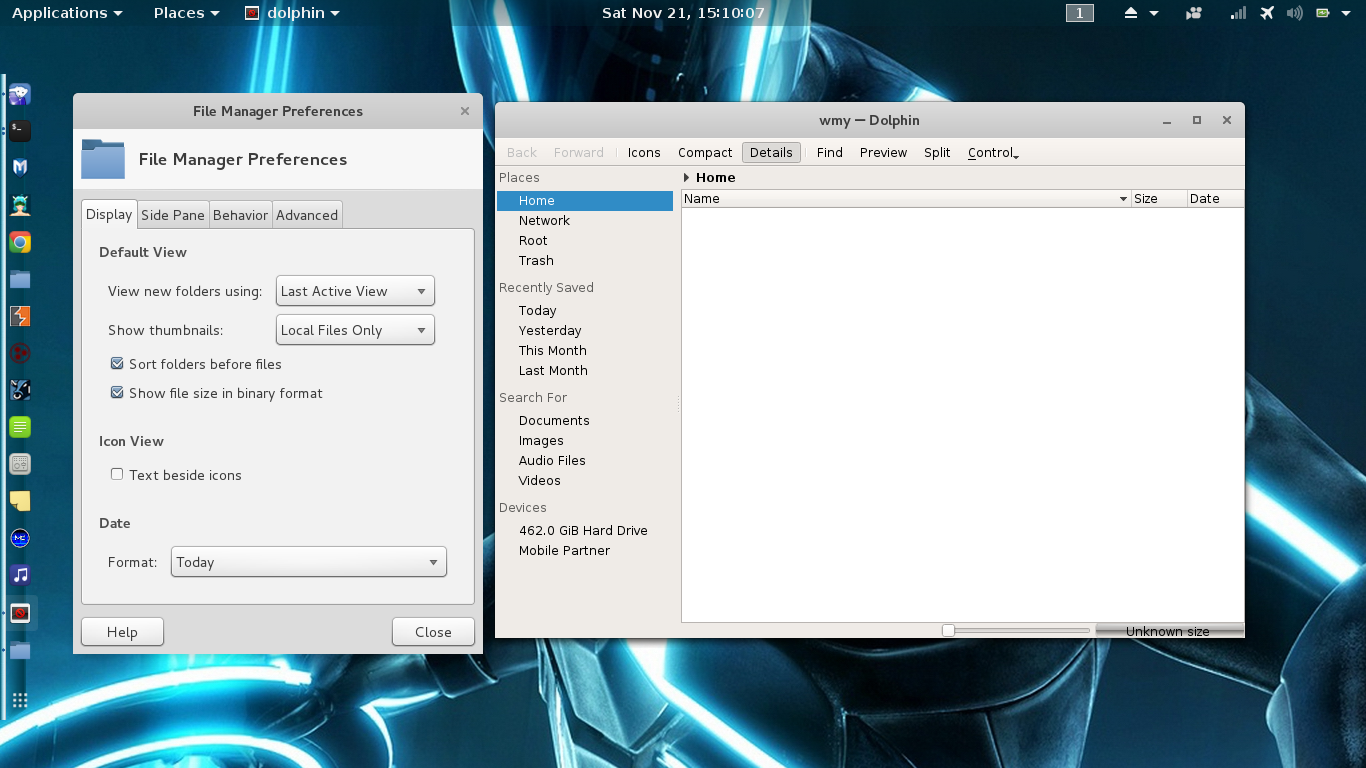Screen dimensions: 1366x768
Task: Open the yellow sticky notes dock icon
Action: [20, 501]
